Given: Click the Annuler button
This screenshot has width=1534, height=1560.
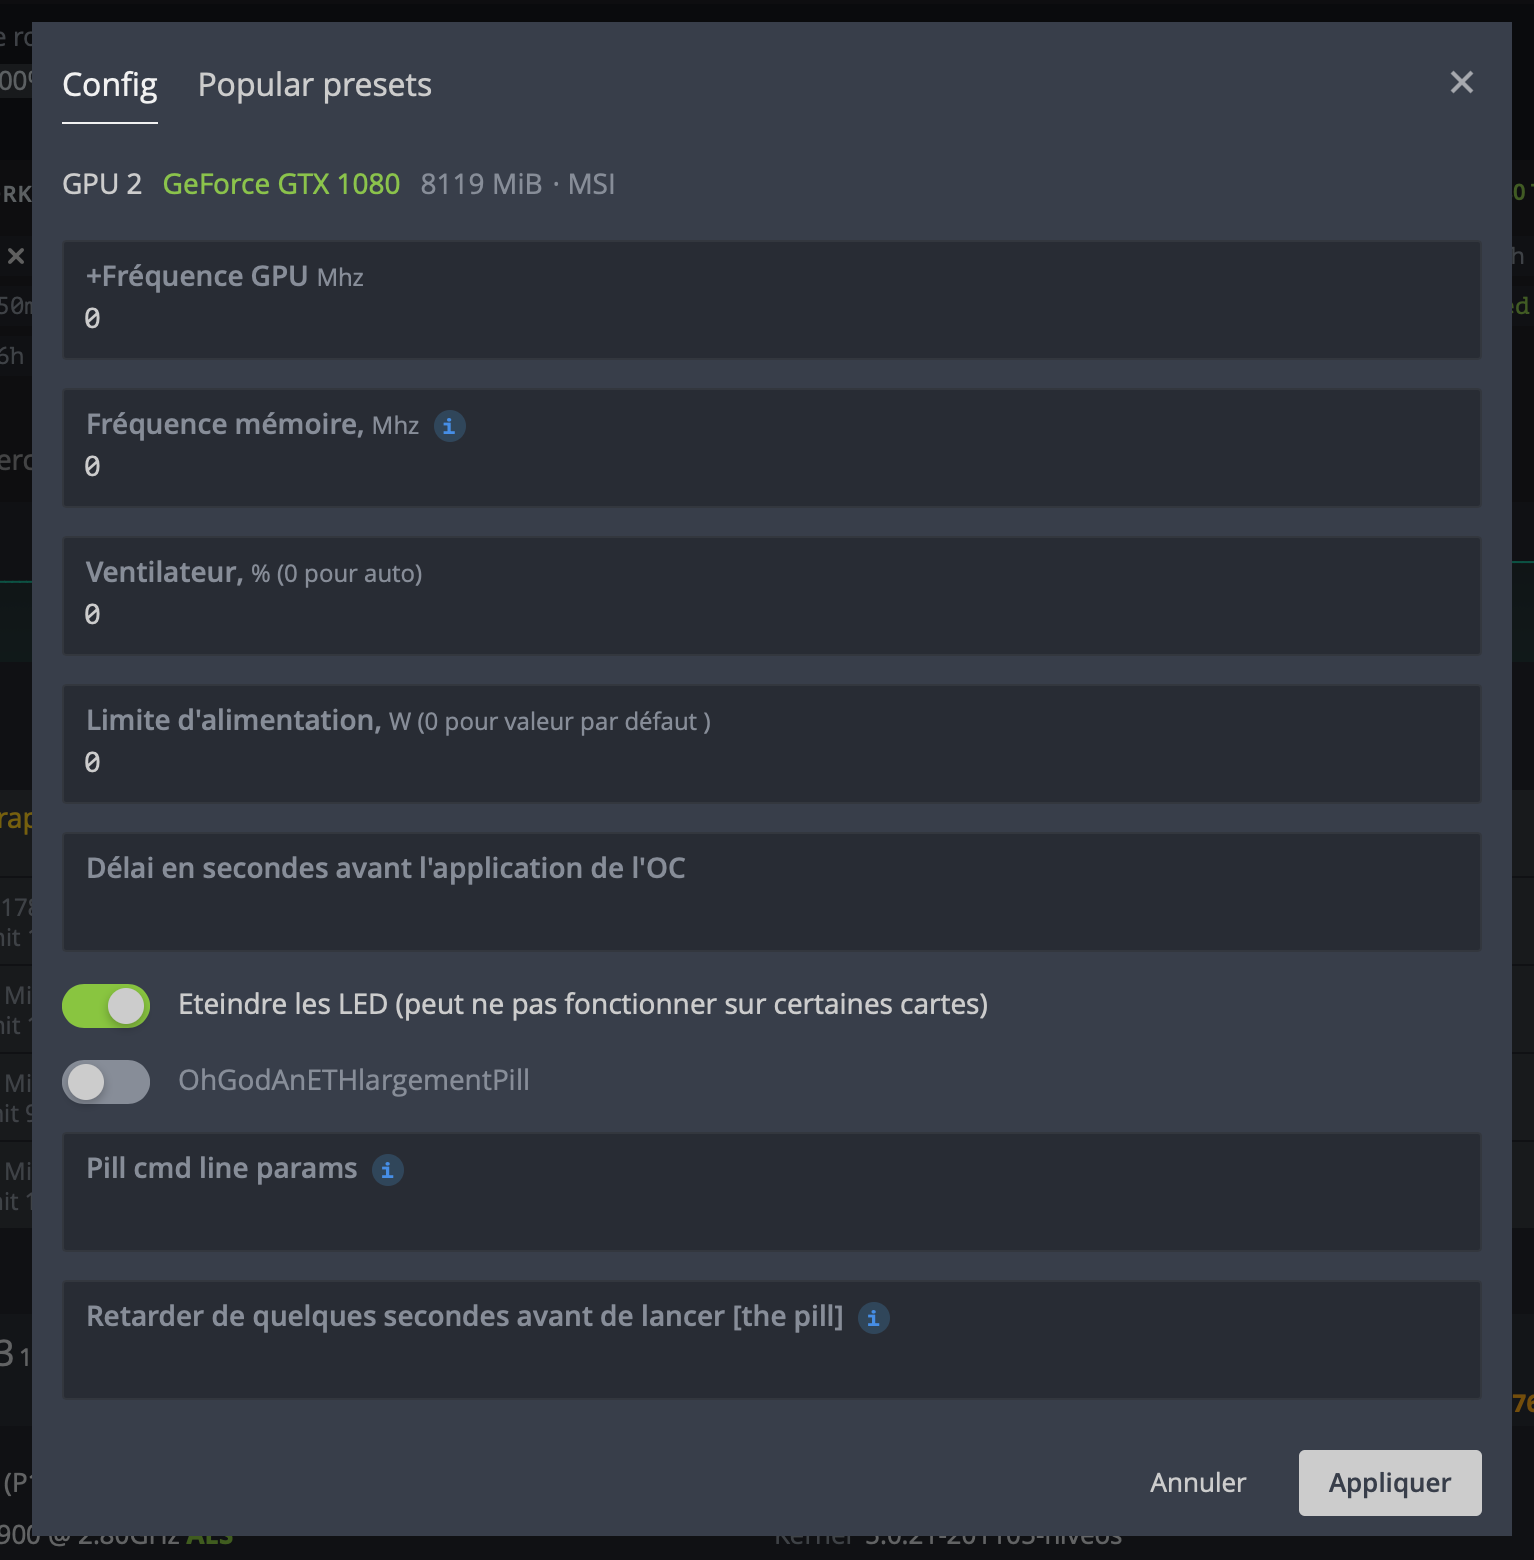Looking at the screenshot, I should pos(1197,1482).
